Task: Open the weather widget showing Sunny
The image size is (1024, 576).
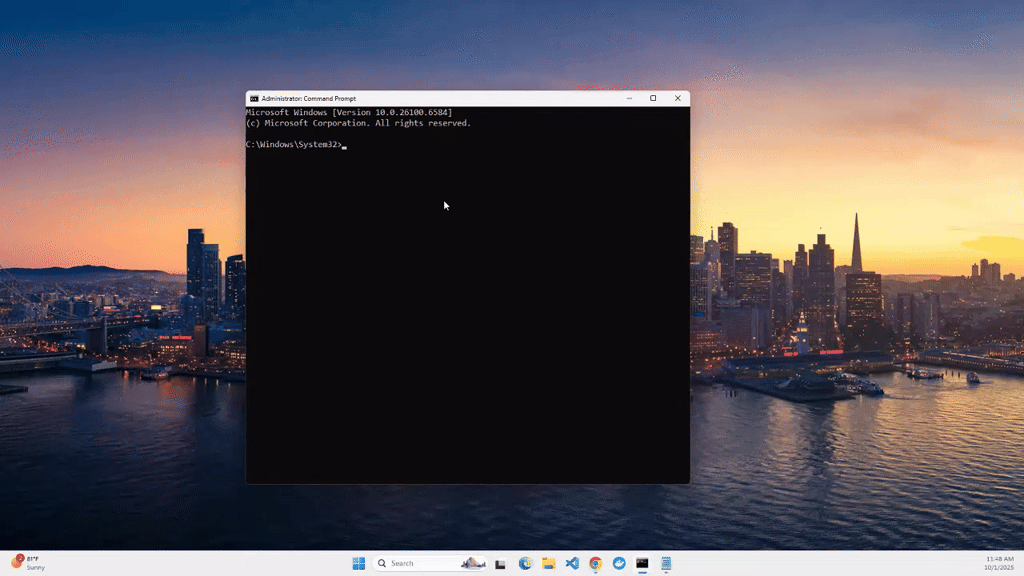Action: 28,563
